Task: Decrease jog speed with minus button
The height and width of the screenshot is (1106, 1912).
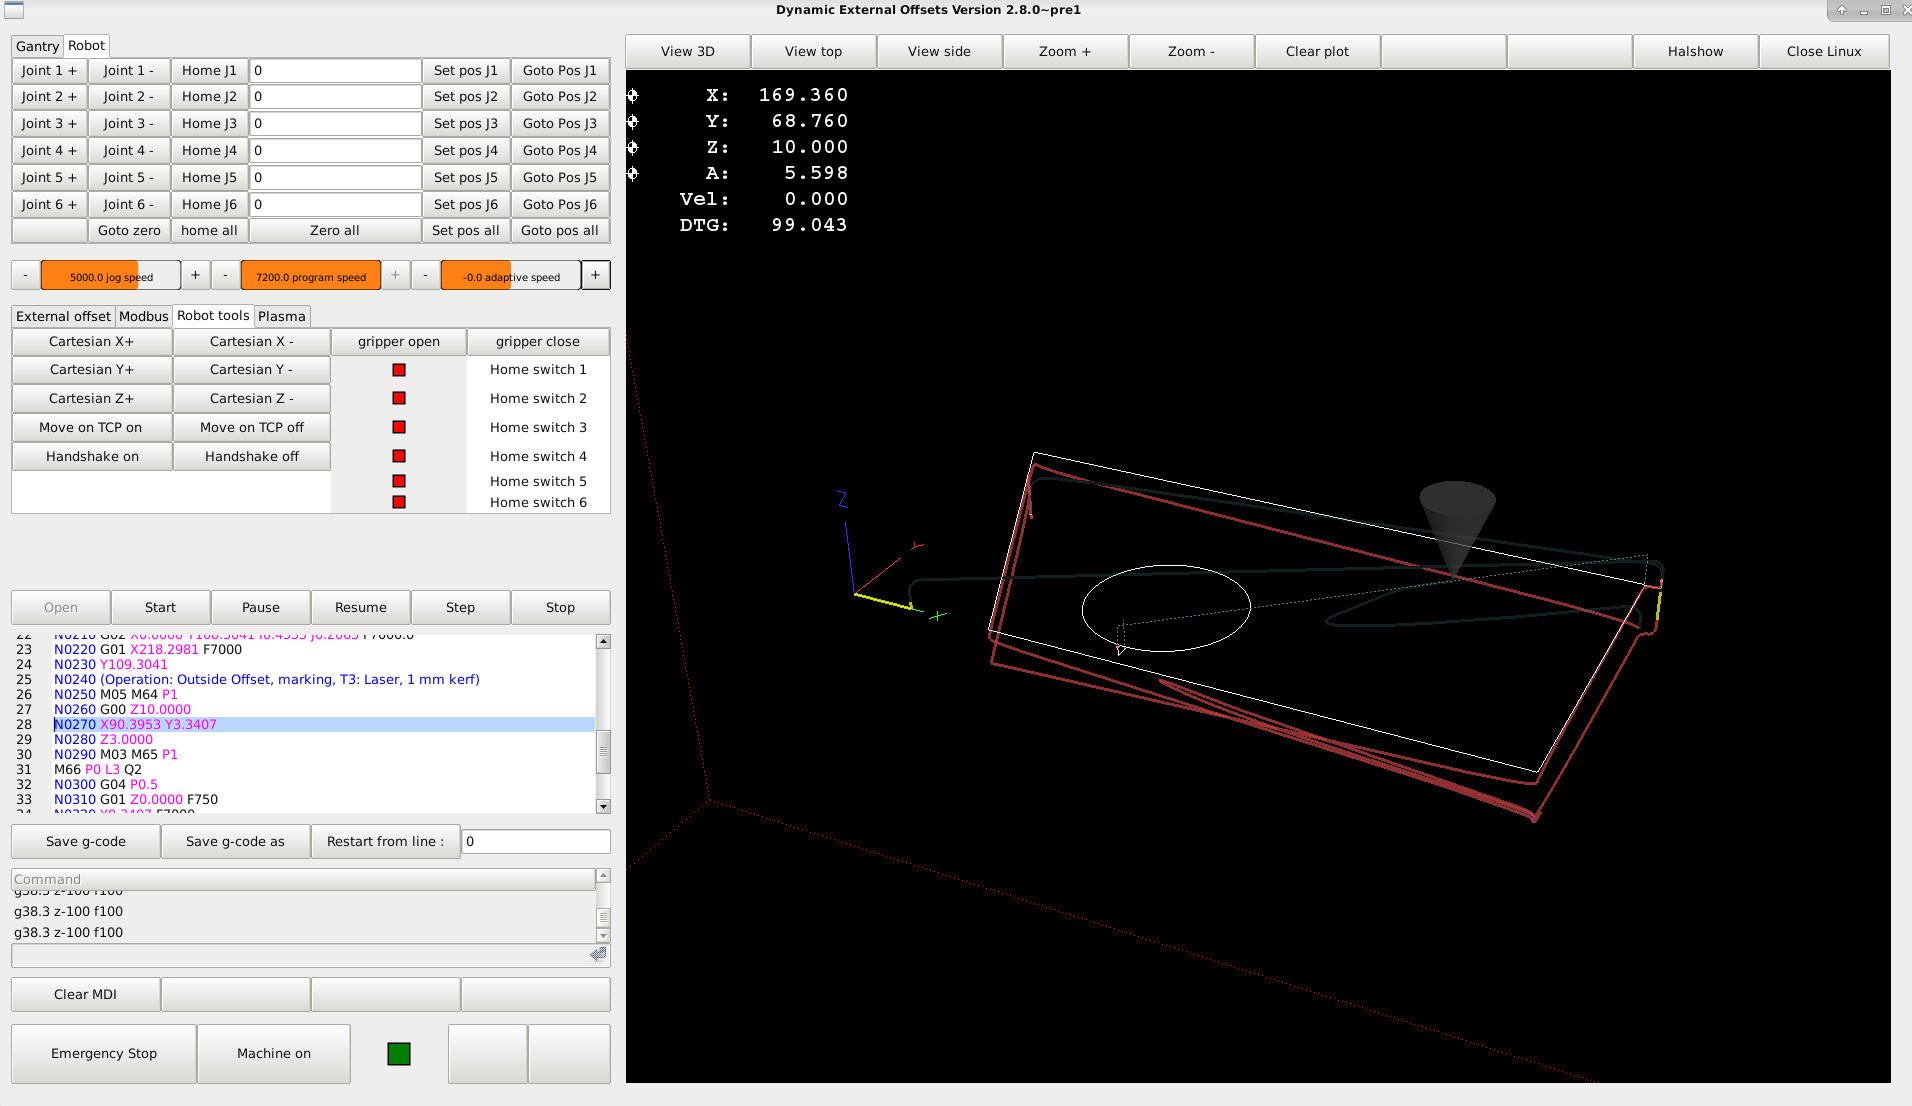Action: tap(25, 275)
